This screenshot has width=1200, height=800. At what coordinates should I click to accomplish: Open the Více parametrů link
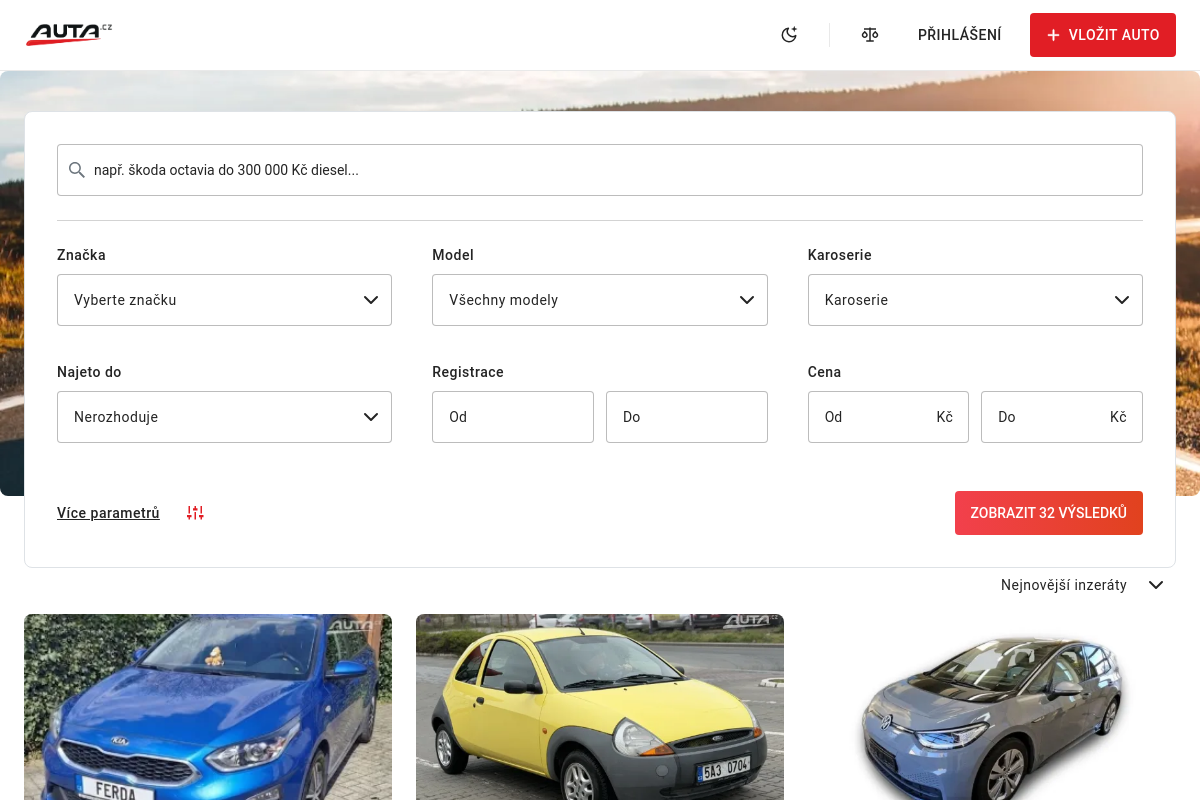[x=108, y=513]
